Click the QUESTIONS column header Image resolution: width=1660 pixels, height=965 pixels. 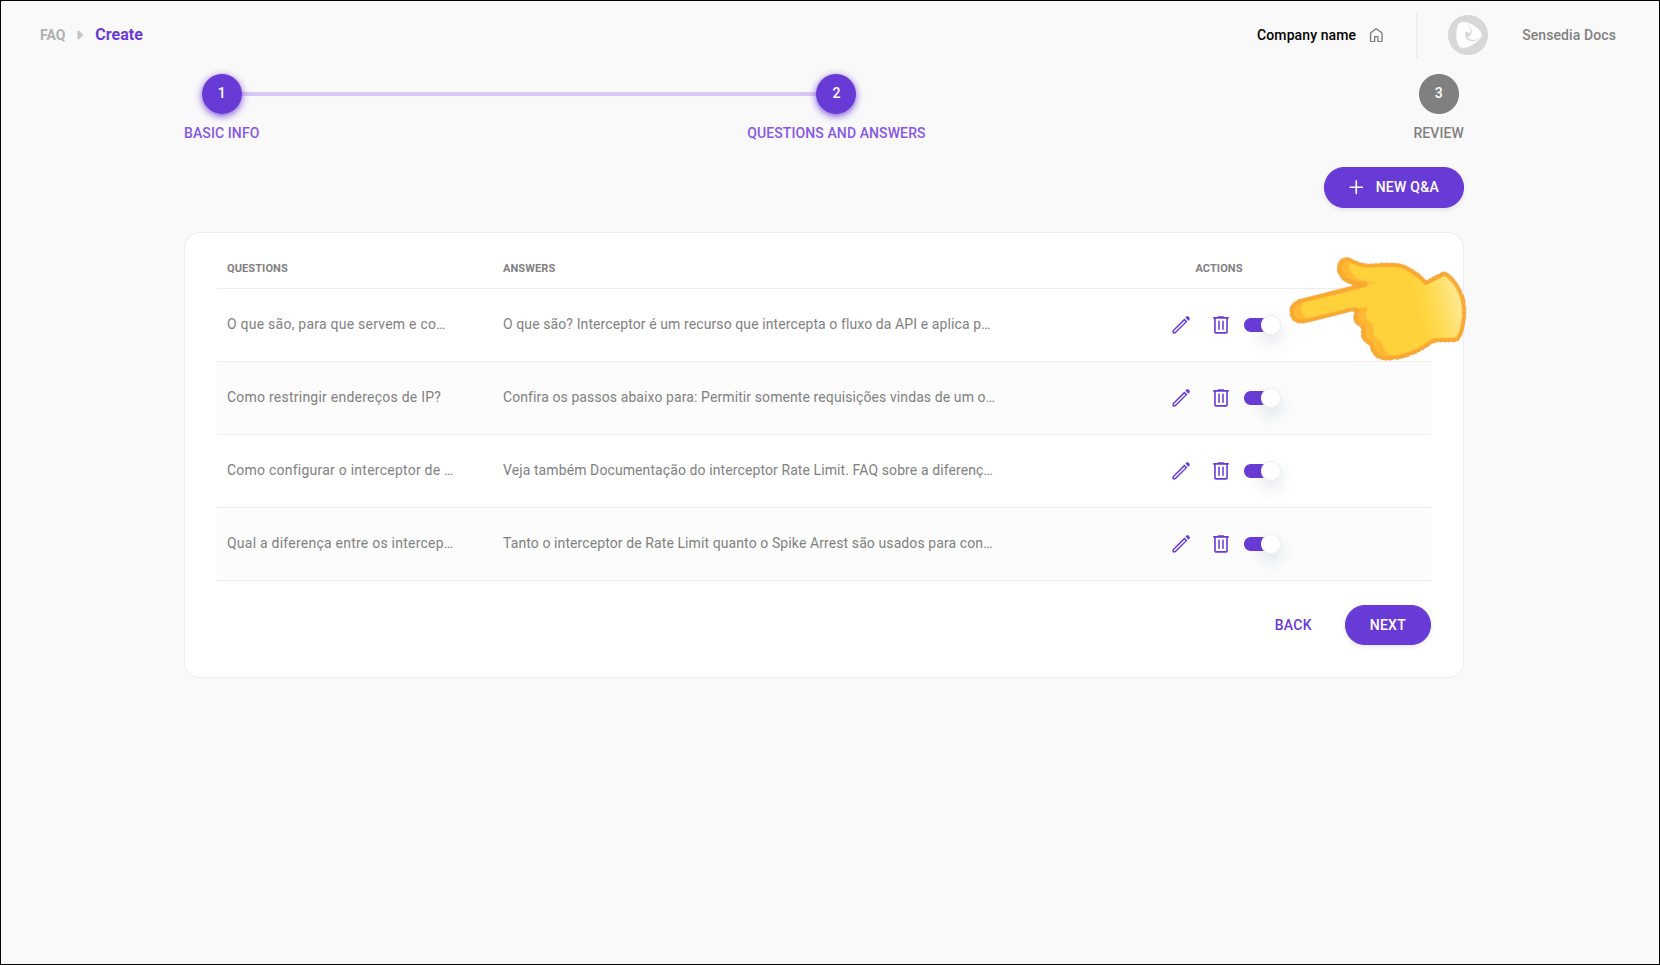[x=257, y=268]
